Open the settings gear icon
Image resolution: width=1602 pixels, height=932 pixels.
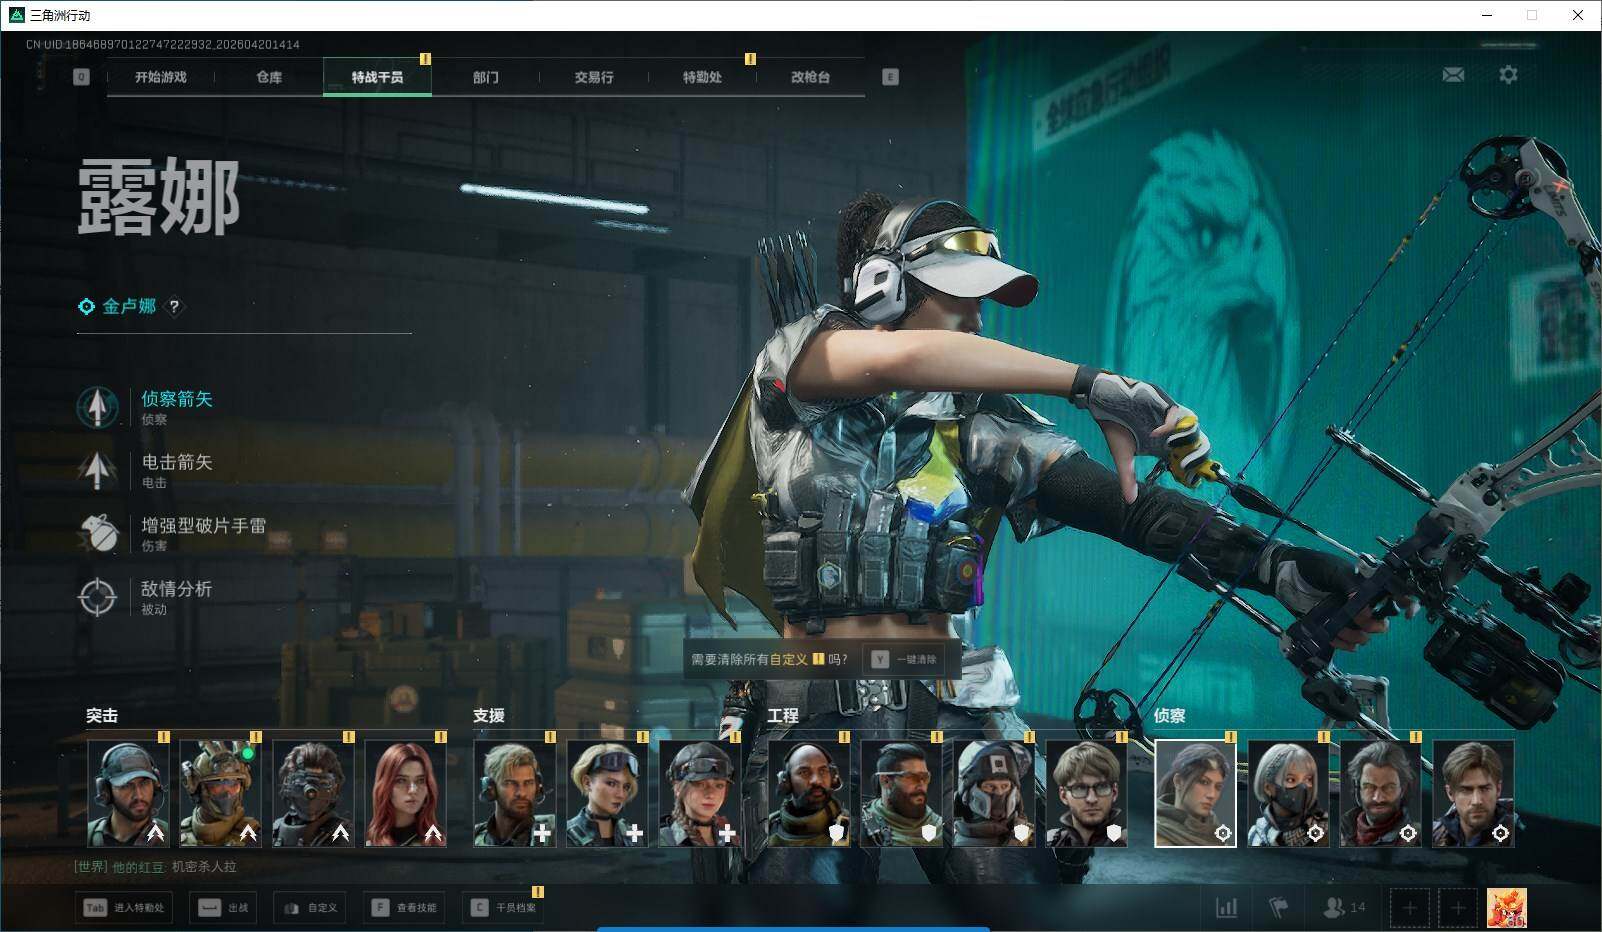click(1508, 75)
